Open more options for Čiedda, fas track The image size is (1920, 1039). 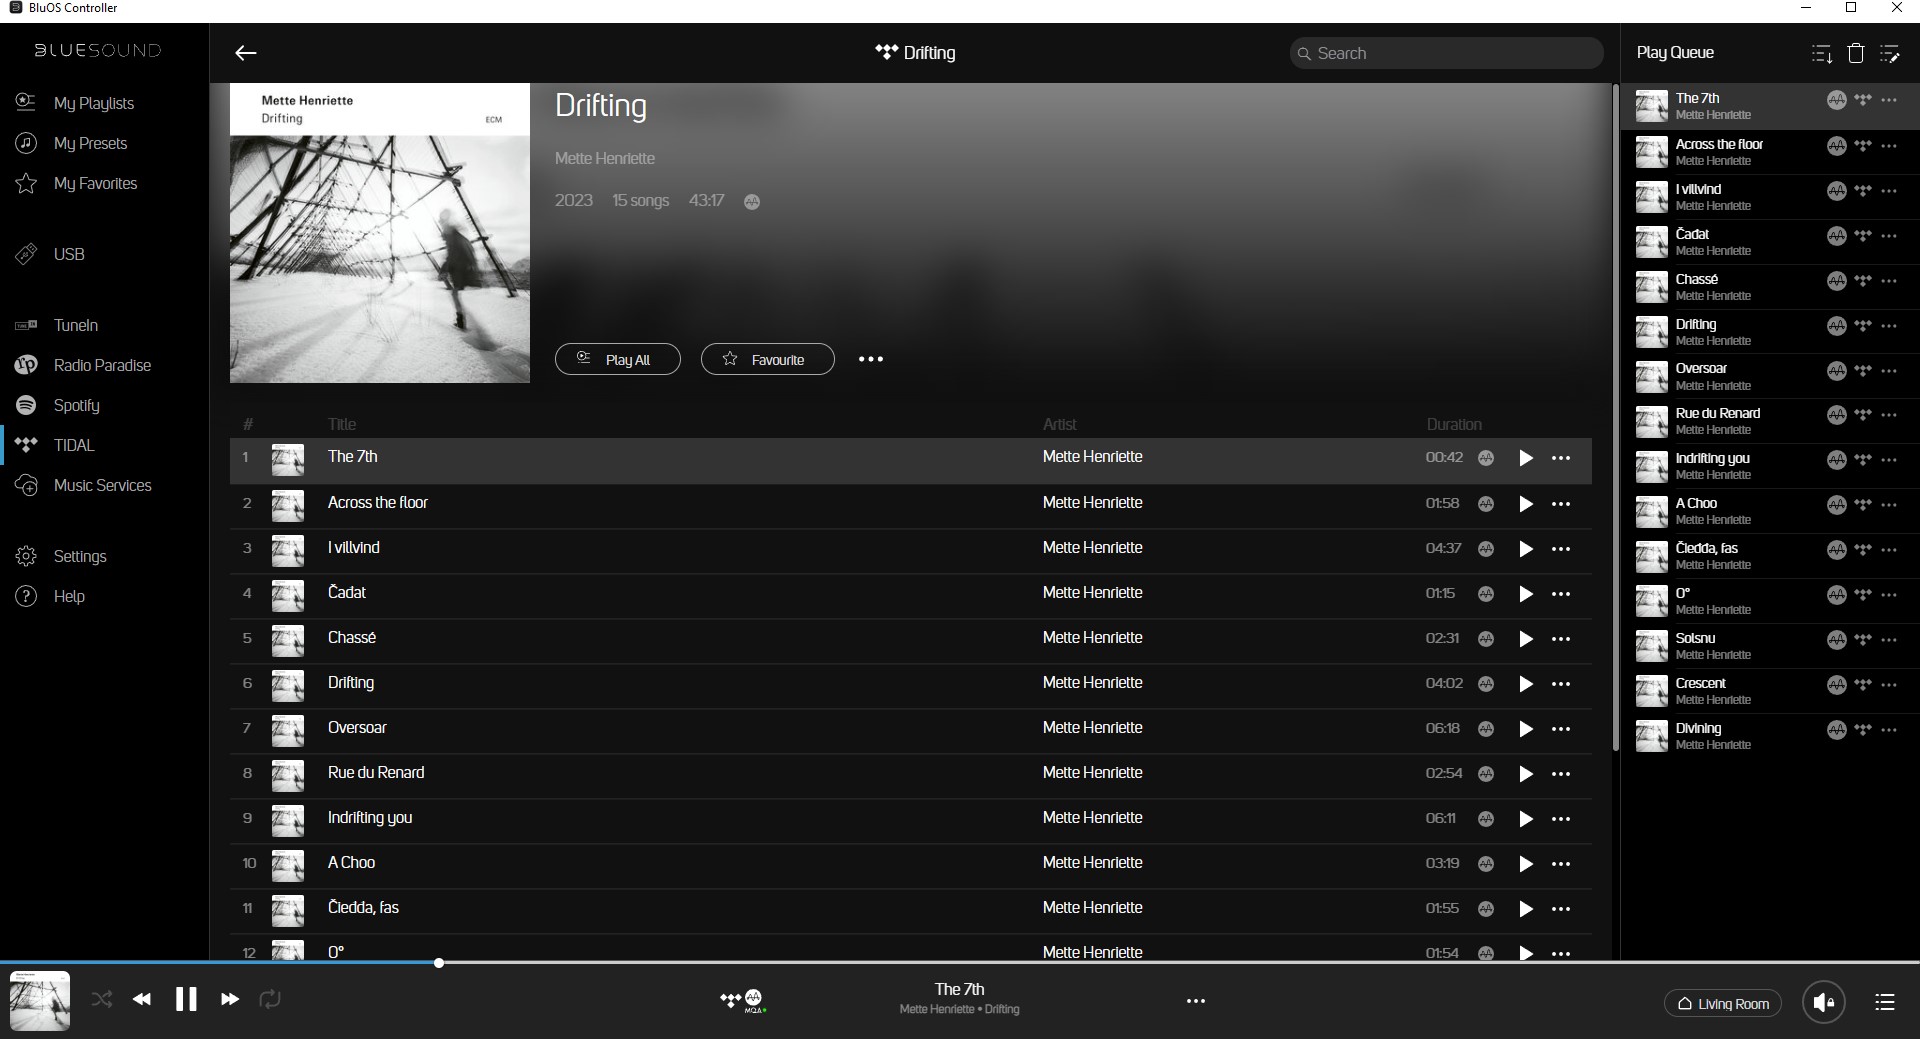tap(1561, 908)
